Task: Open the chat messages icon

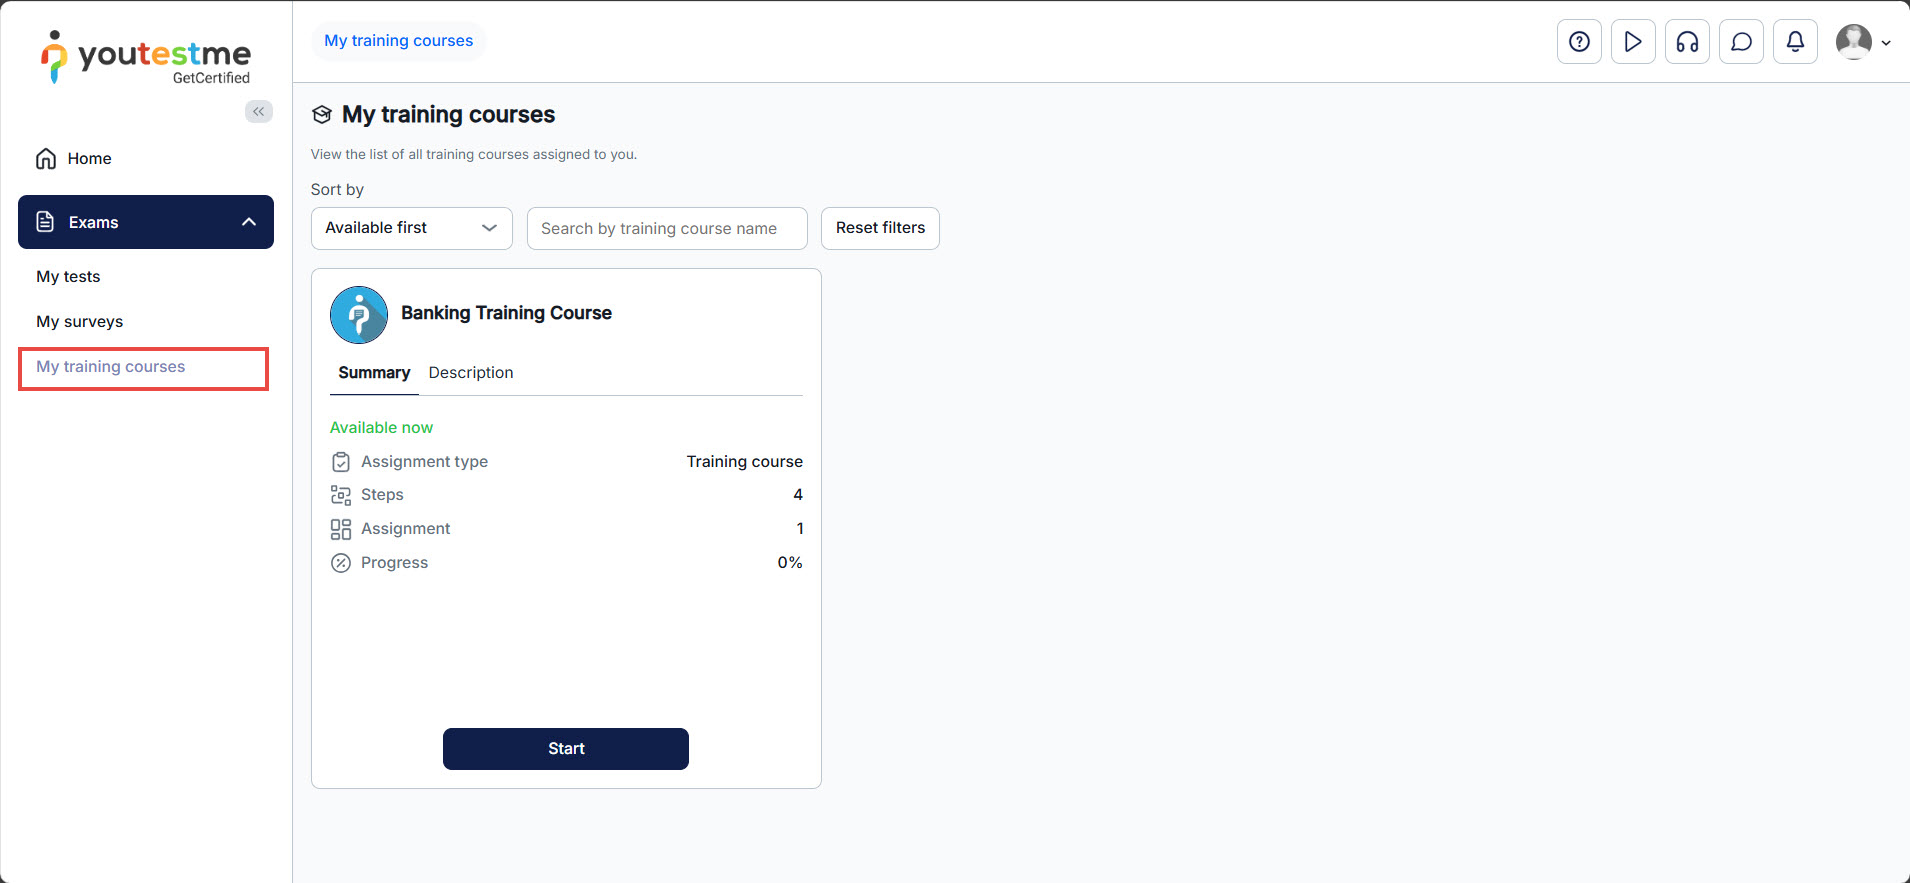Action: [x=1741, y=42]
